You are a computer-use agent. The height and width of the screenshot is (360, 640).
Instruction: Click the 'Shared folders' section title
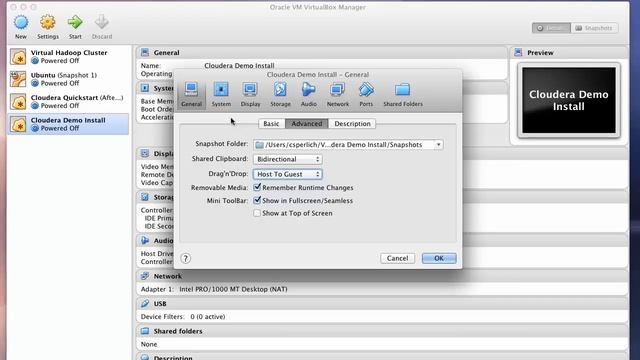pos(178,331)
